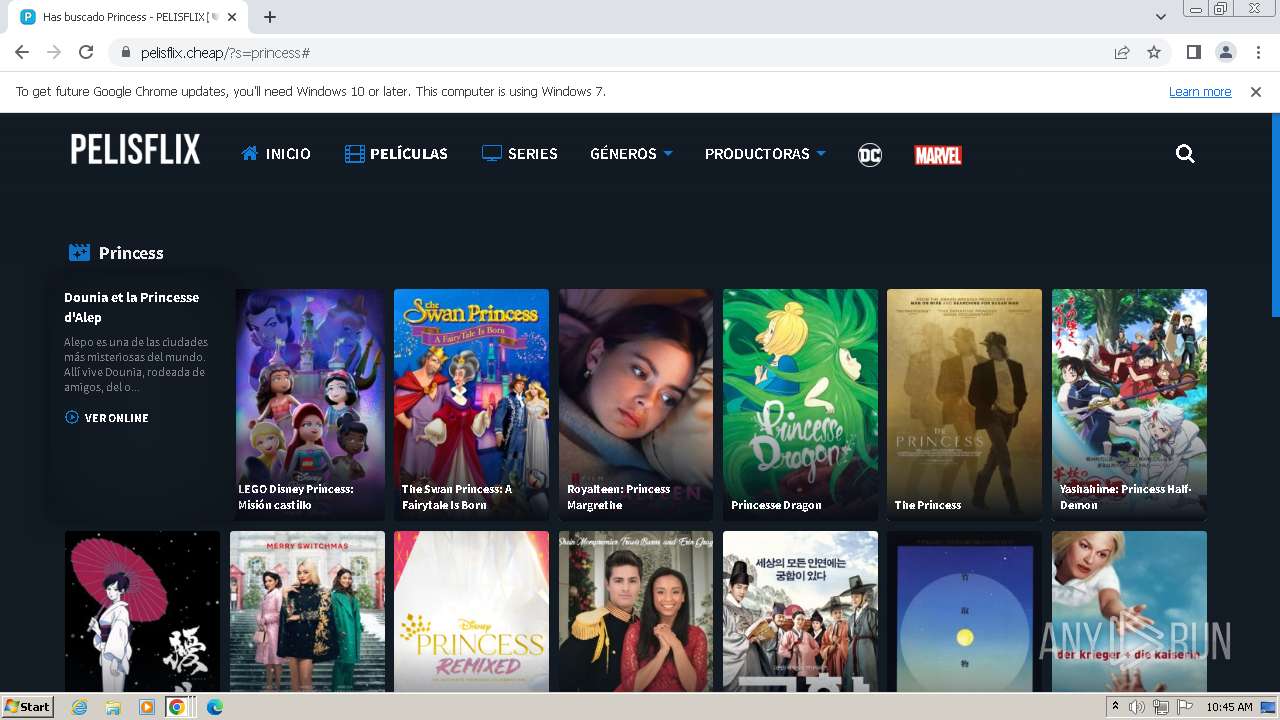
Task: Open The Princess poster
Action: (x=964, y=404)
